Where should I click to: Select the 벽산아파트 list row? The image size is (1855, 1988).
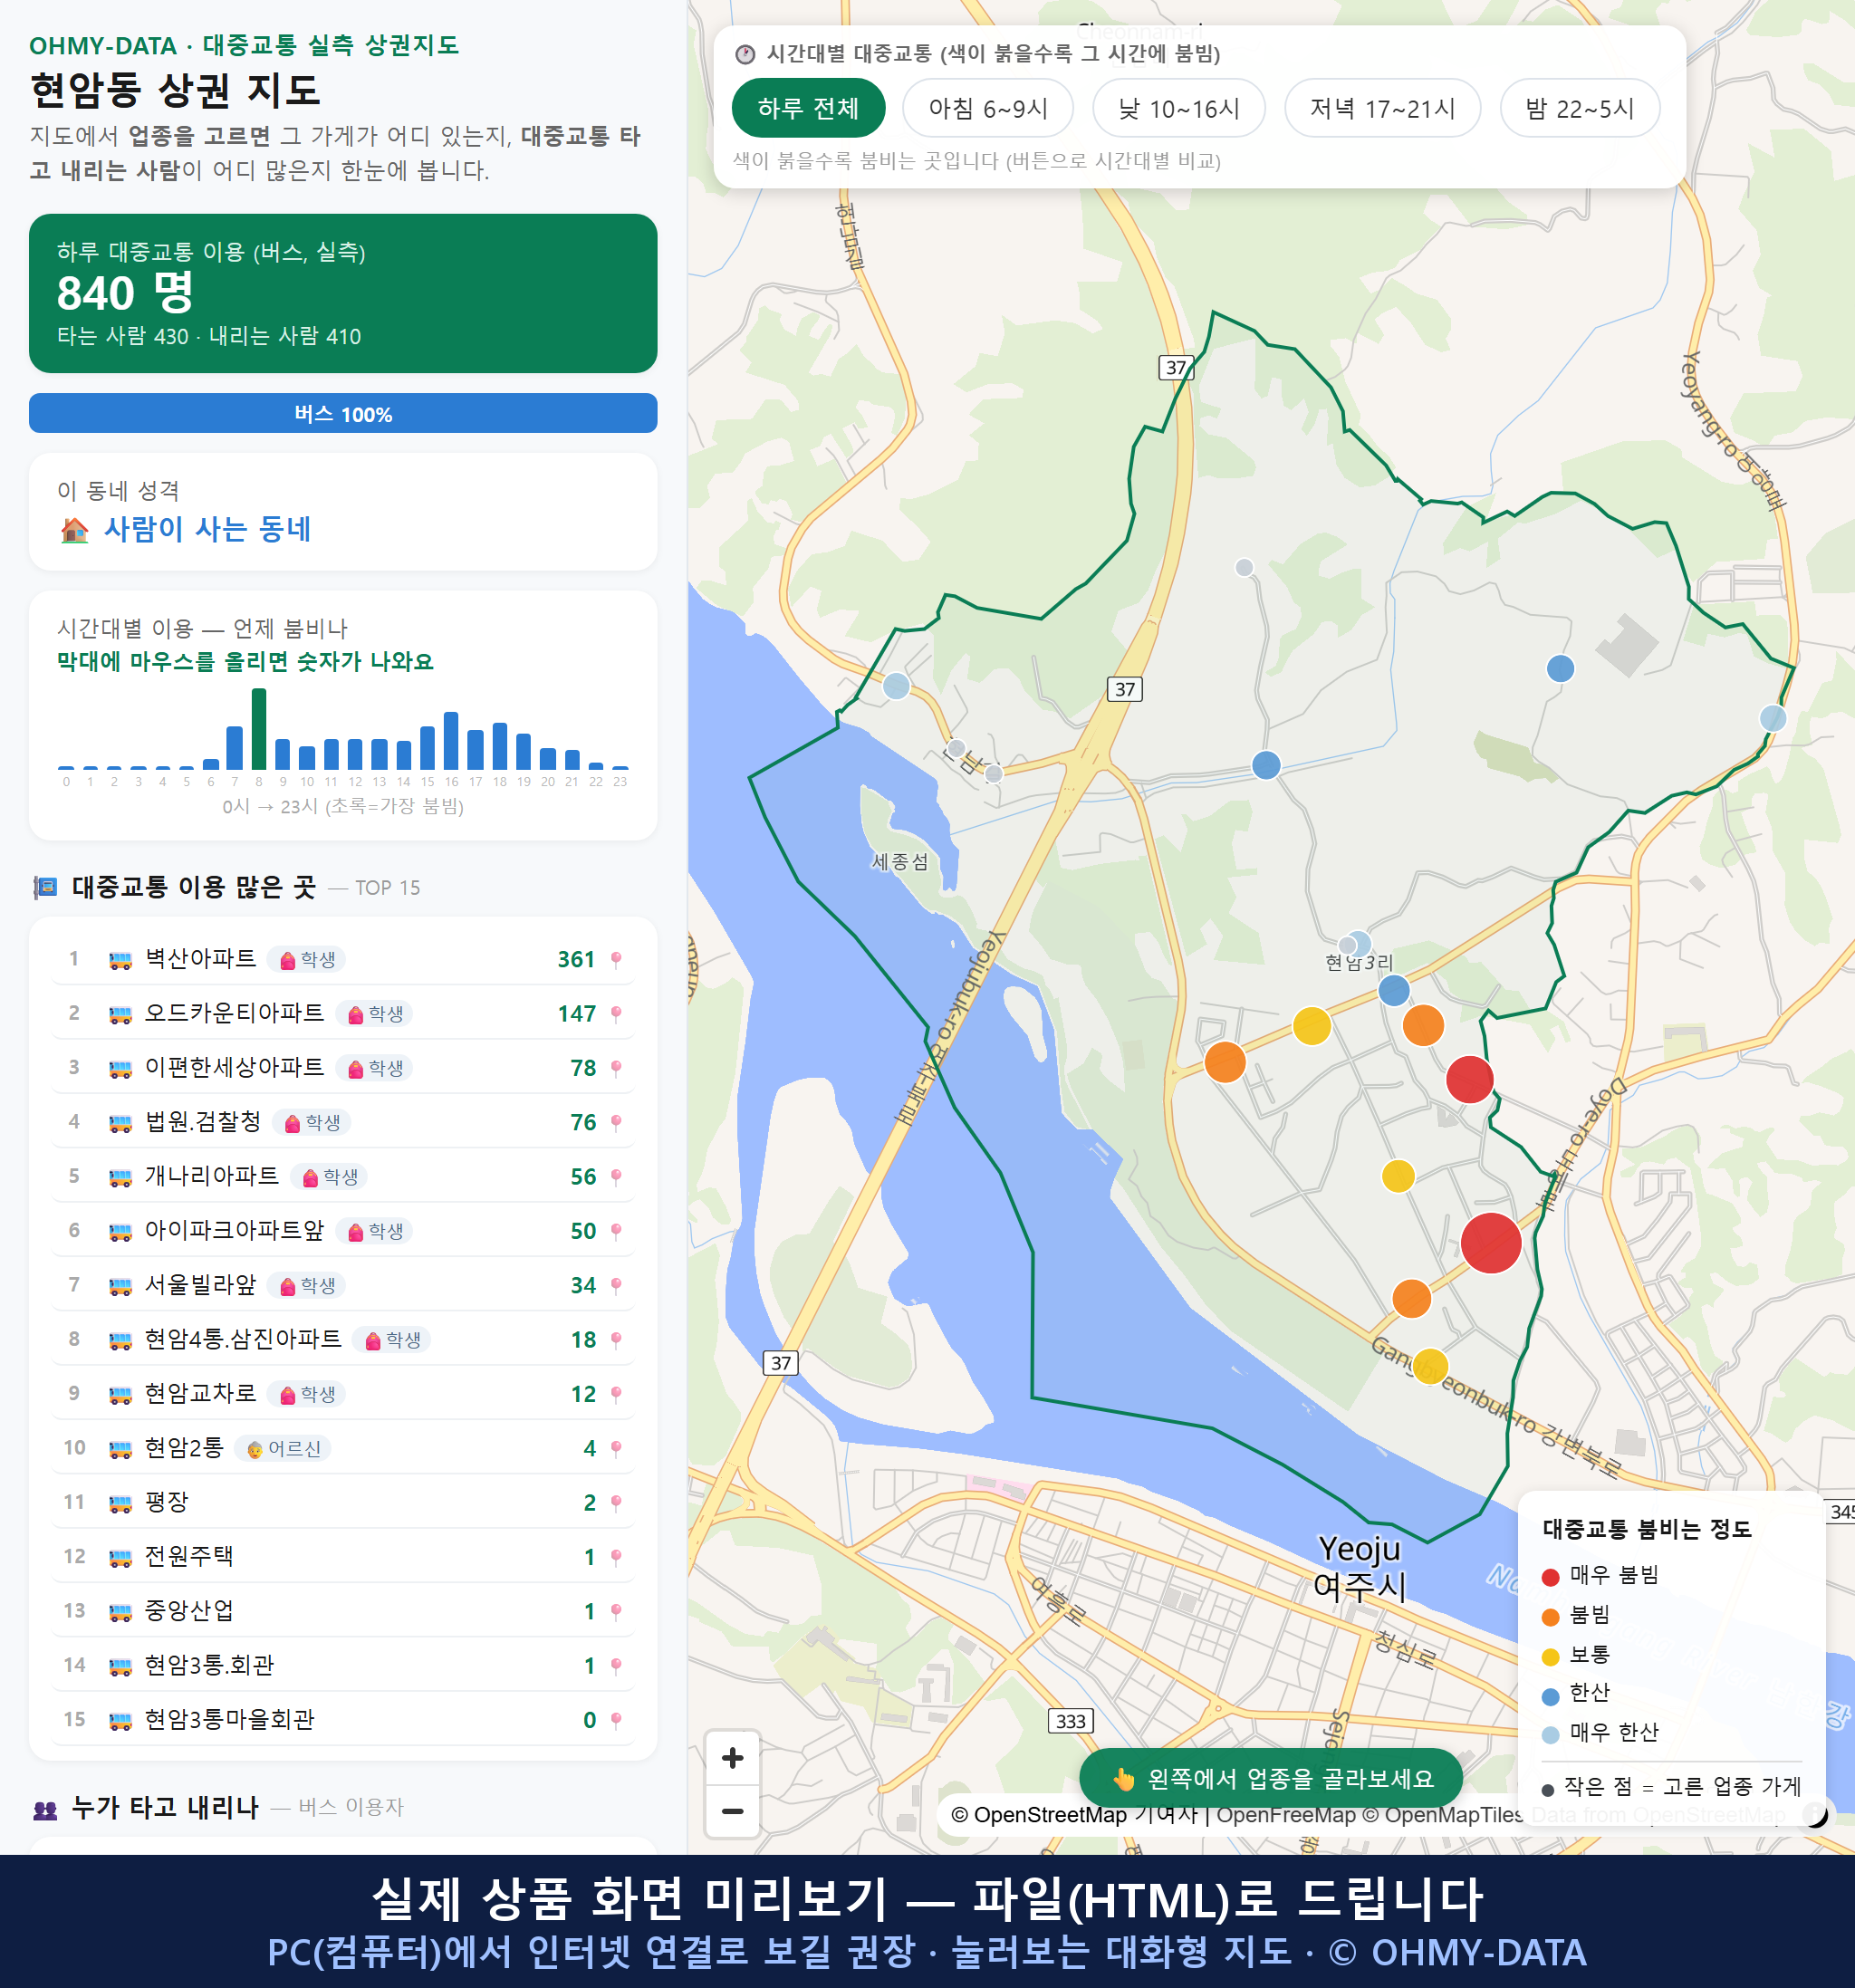click(343, 960)
